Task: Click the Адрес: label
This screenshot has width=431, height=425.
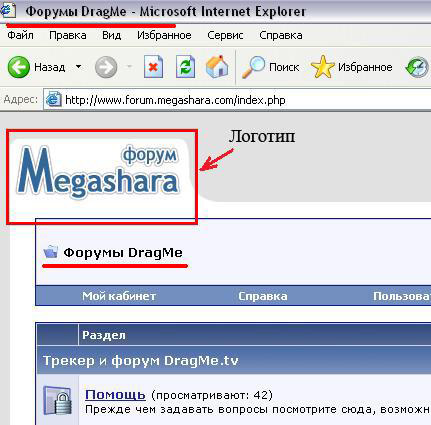Action: click(x=21, y=100)
